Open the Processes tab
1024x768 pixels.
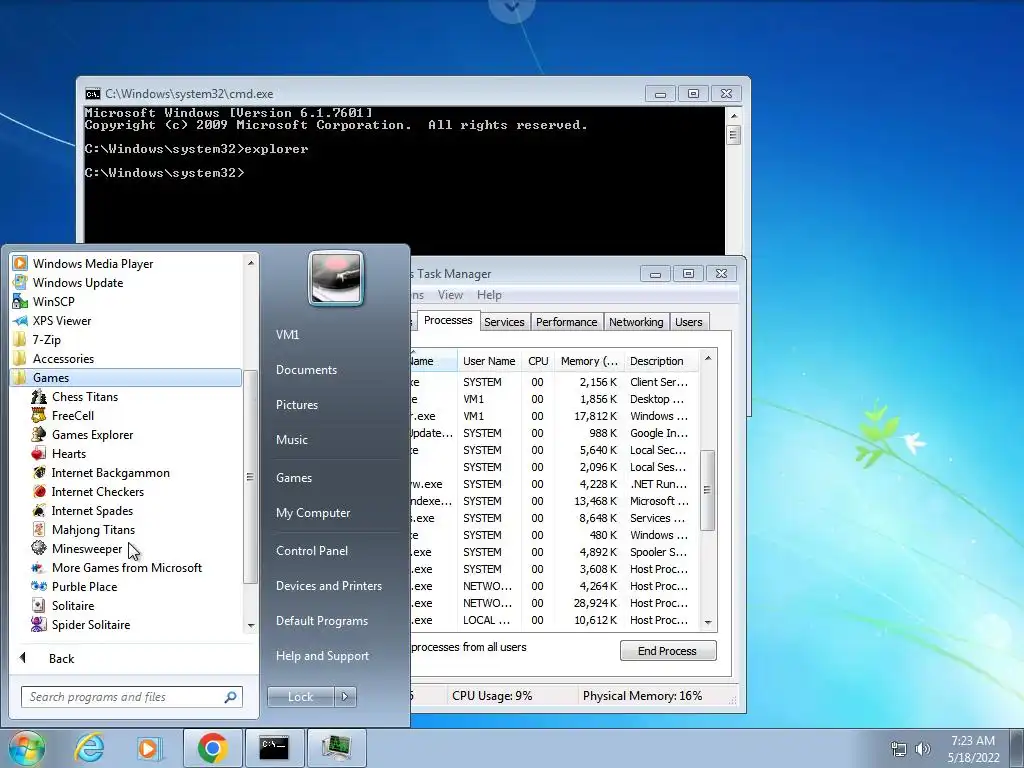(x=448, y=321)
